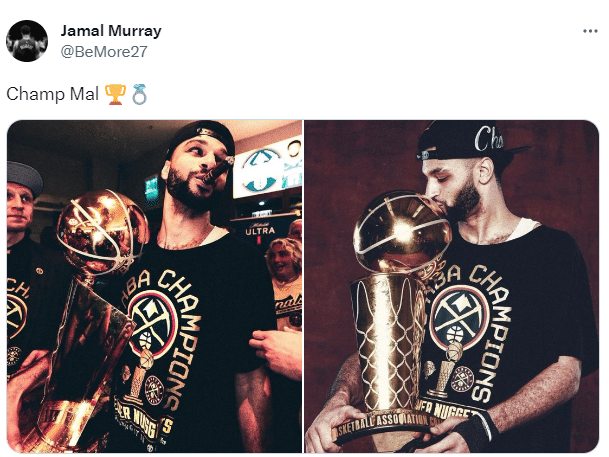Select the Champ Mal tweet text
Image resolution: width=609 pixels, height=457 pixels.
[x=52, y=94]
